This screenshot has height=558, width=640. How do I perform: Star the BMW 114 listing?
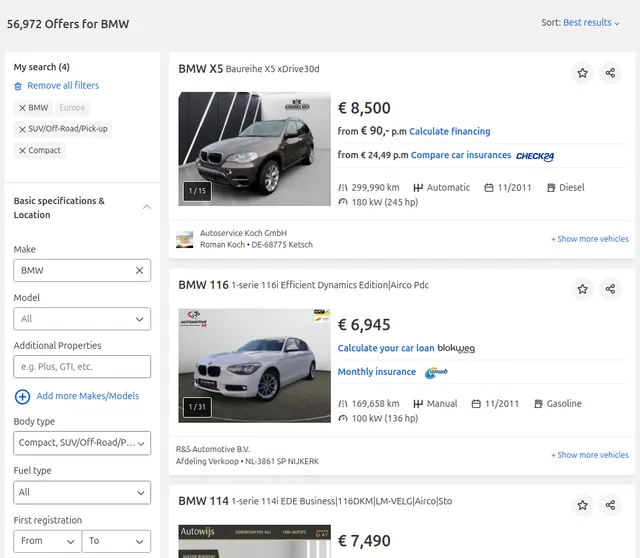click(582, 505)
